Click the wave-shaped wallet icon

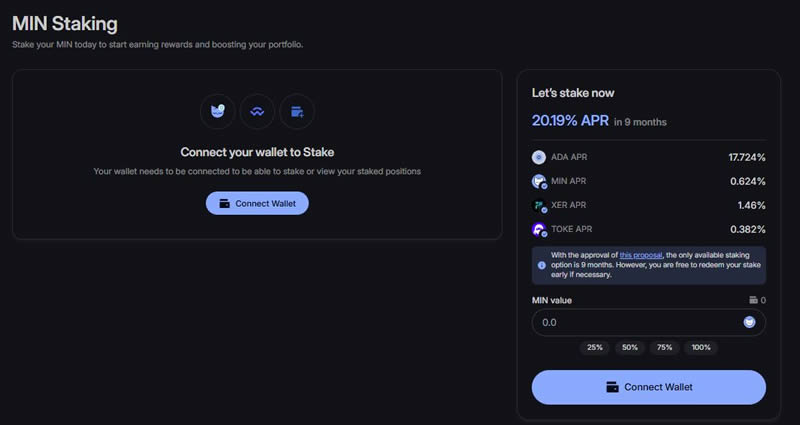click(257, 111)
